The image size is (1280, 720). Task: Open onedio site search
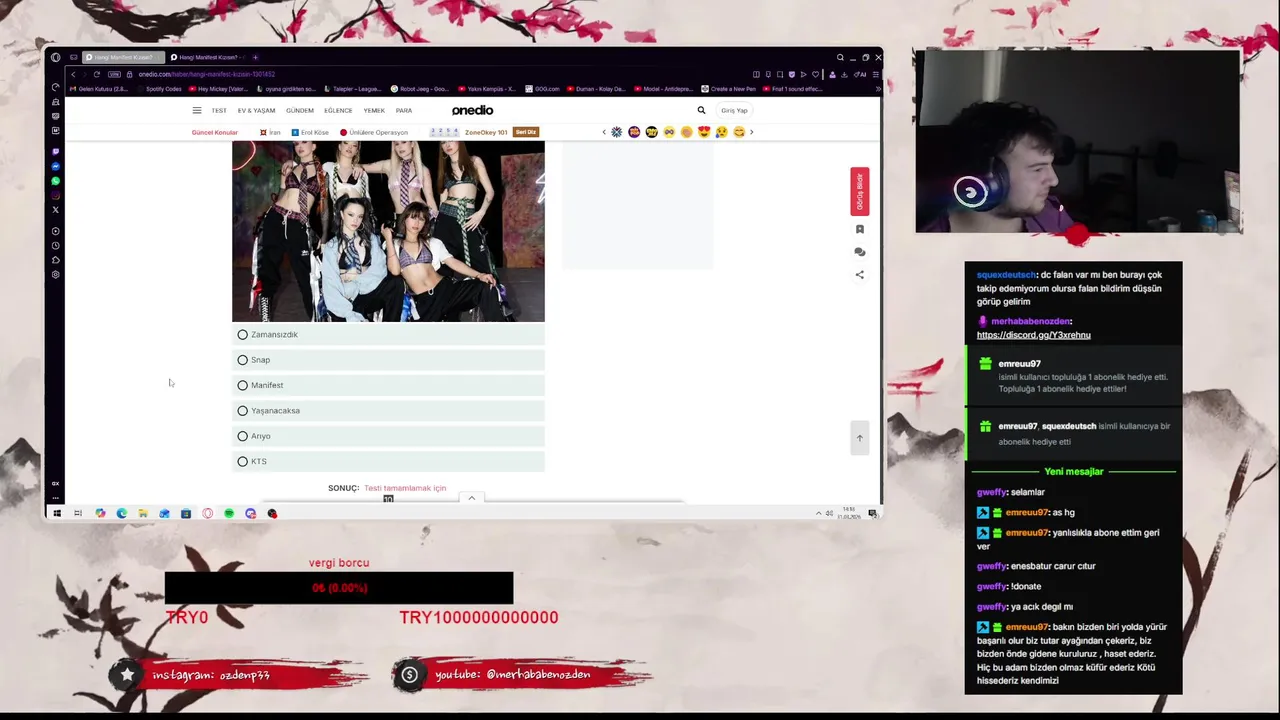701,110
